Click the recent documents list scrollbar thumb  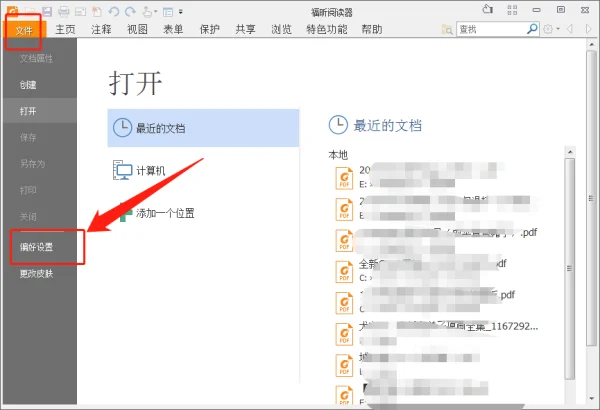570,268
